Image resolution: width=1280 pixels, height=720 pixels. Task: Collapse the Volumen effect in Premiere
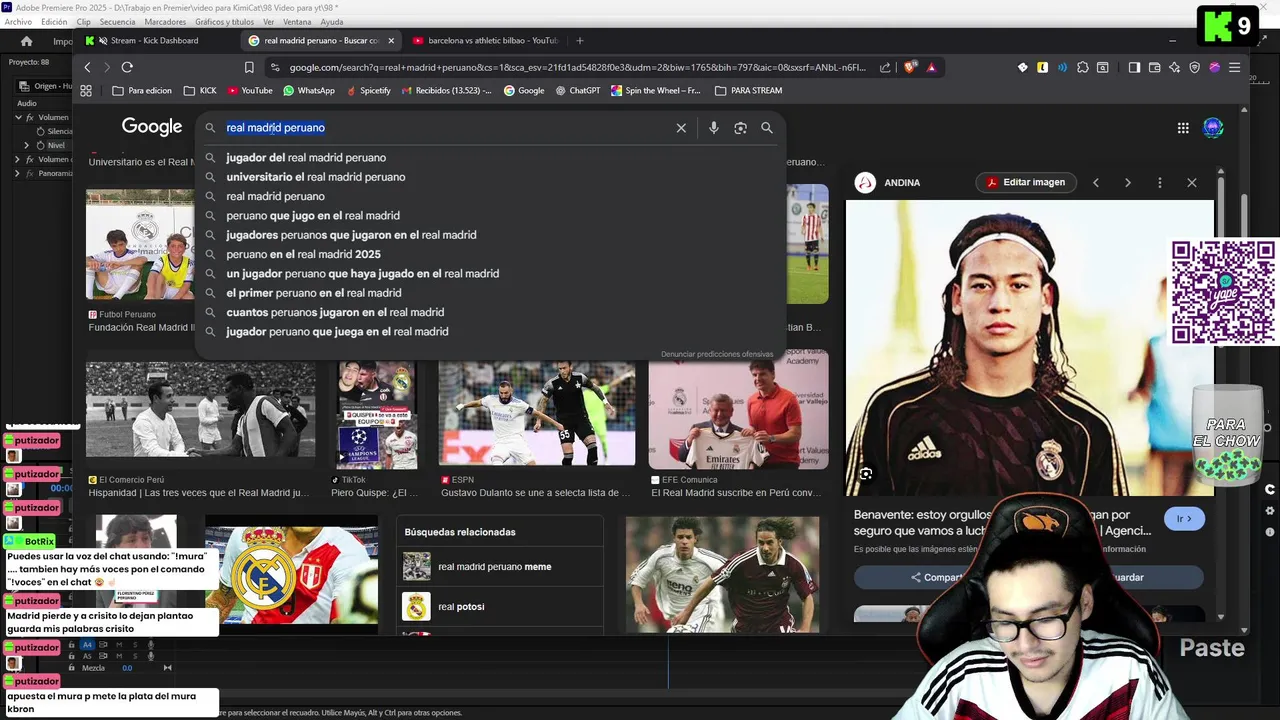coord(17,117)
